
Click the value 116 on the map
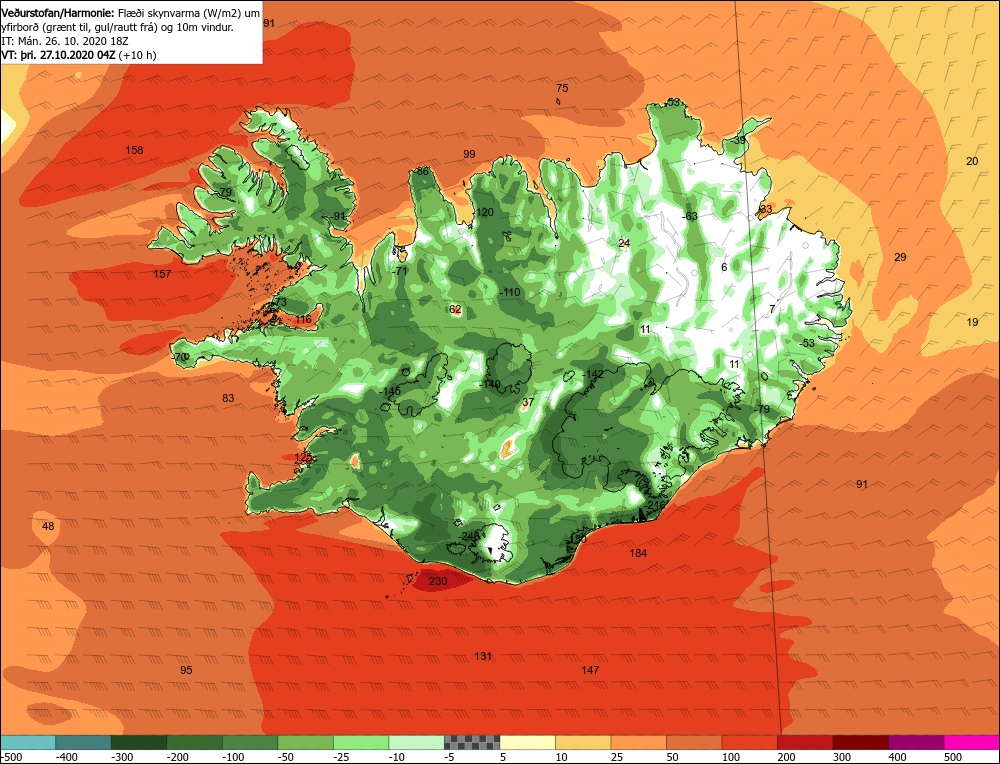[x=303, y=320]
